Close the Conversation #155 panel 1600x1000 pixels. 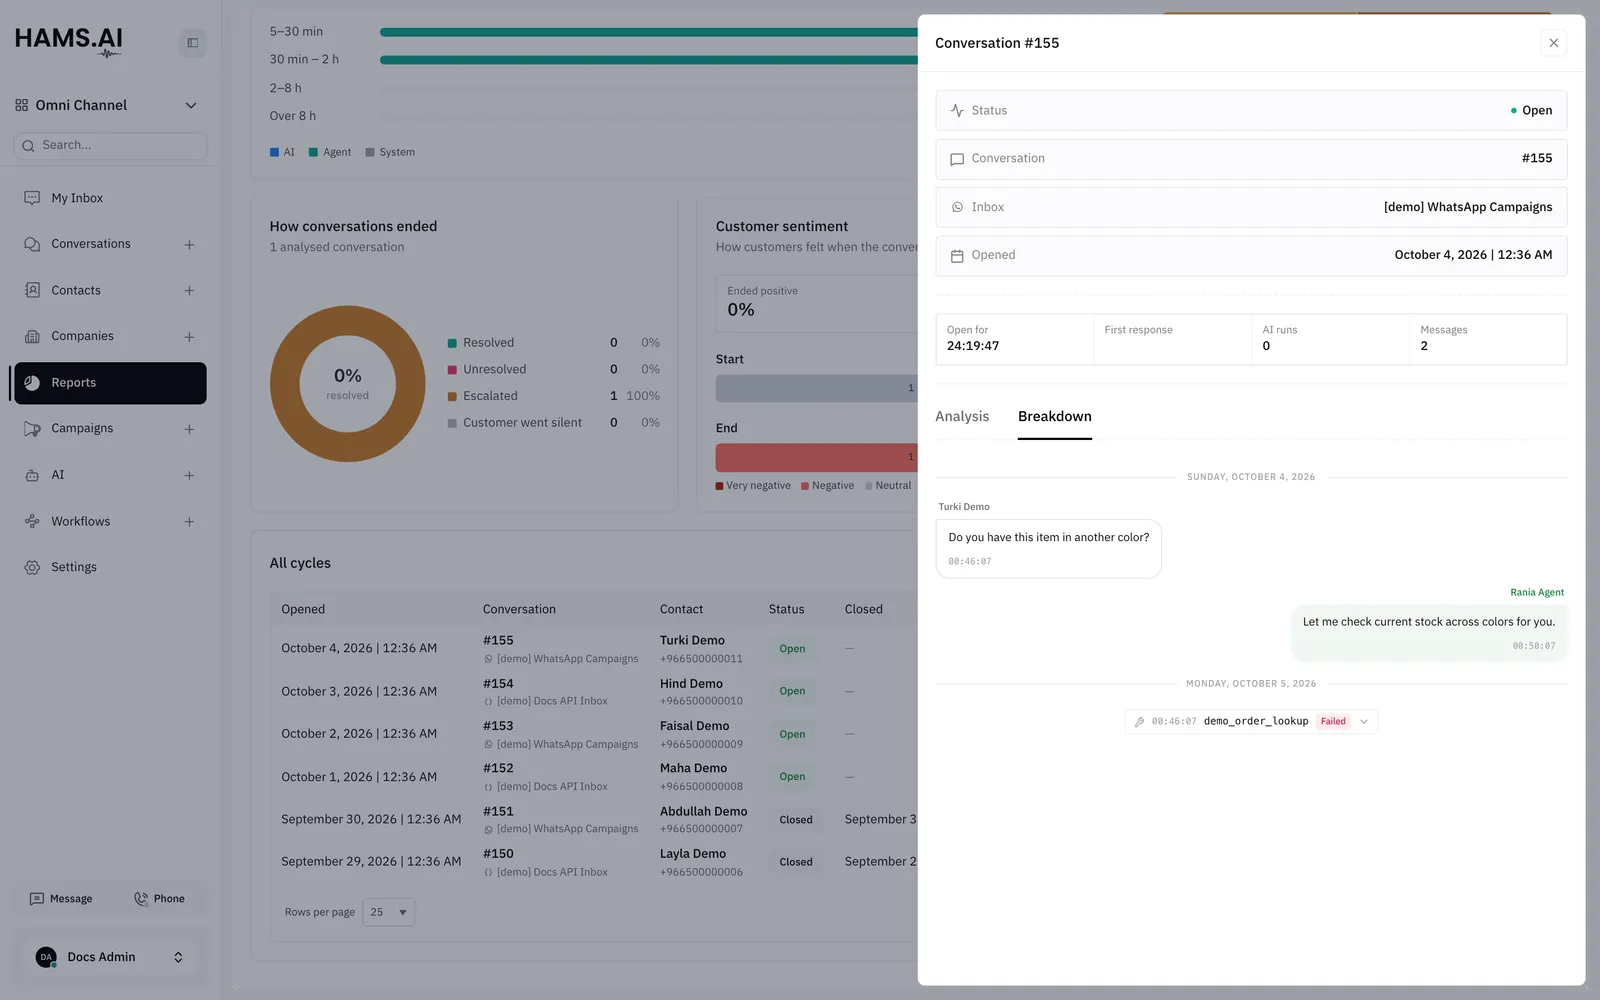click(x=1553, y=43)
